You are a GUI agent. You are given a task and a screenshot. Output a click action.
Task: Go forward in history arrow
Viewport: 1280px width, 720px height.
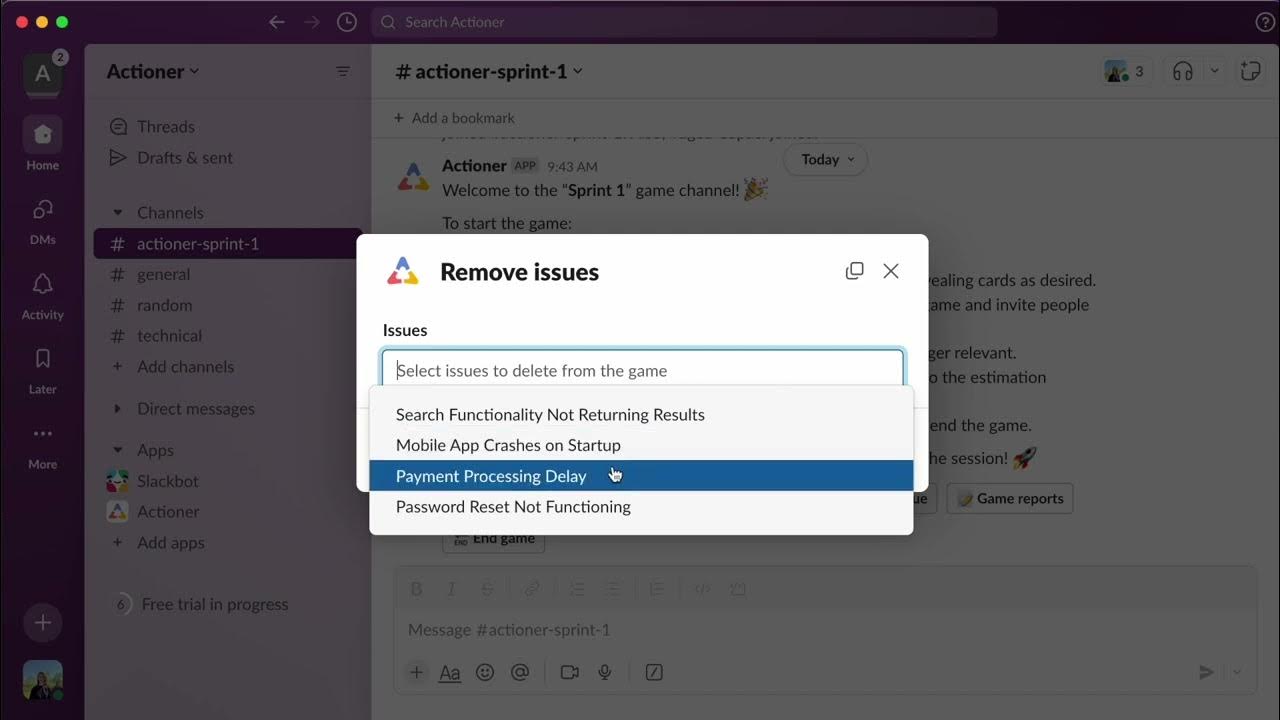click(311, 22)
